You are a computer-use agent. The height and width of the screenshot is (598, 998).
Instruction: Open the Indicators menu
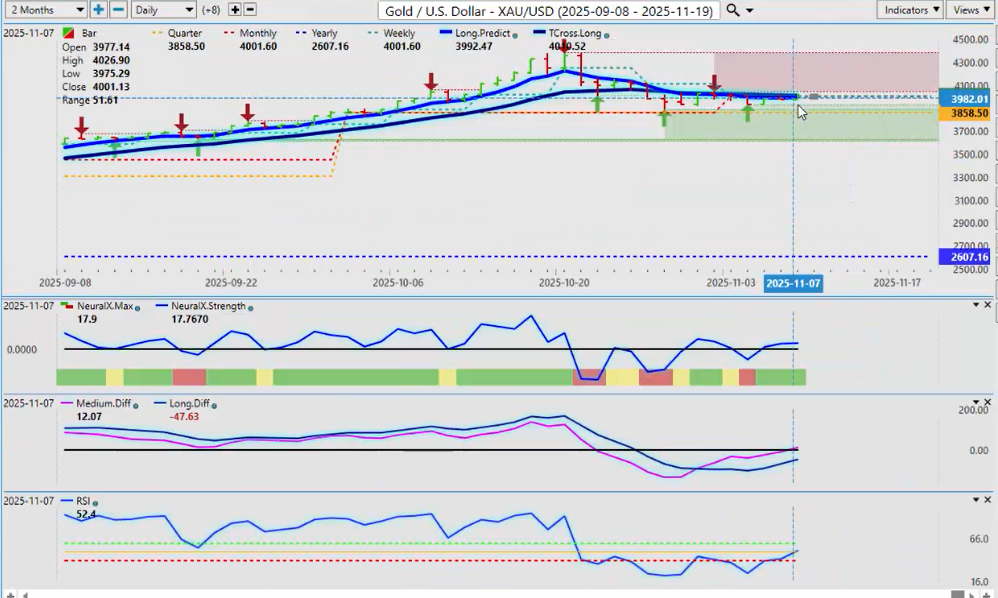pos(911,9)
